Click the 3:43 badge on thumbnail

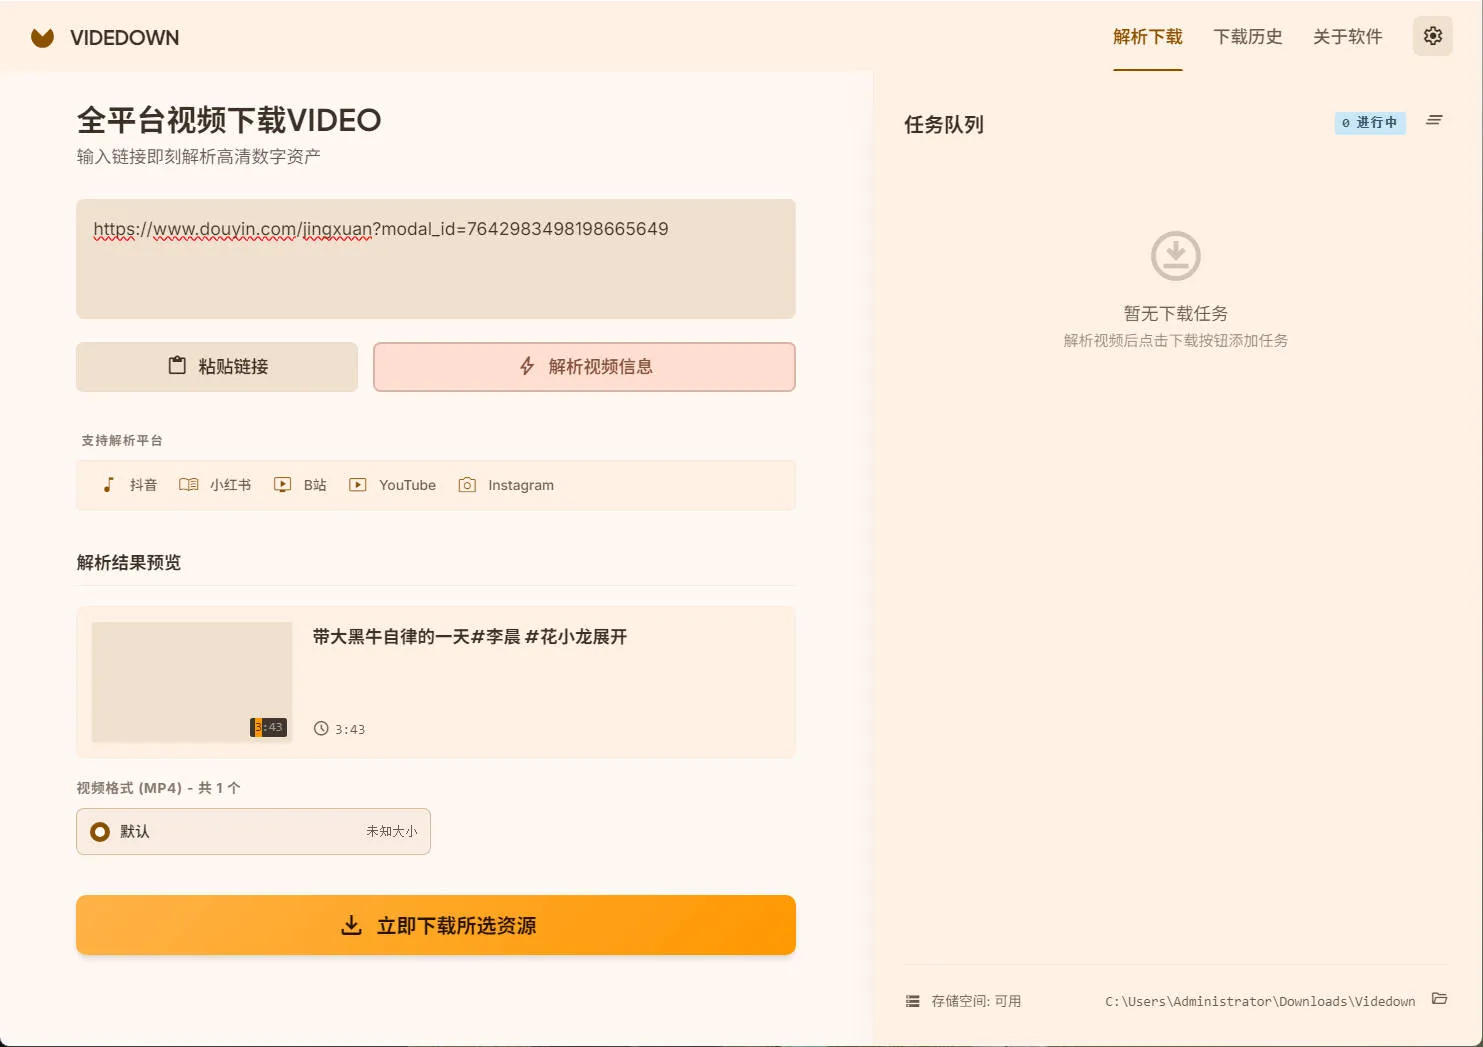coord(268,727)
